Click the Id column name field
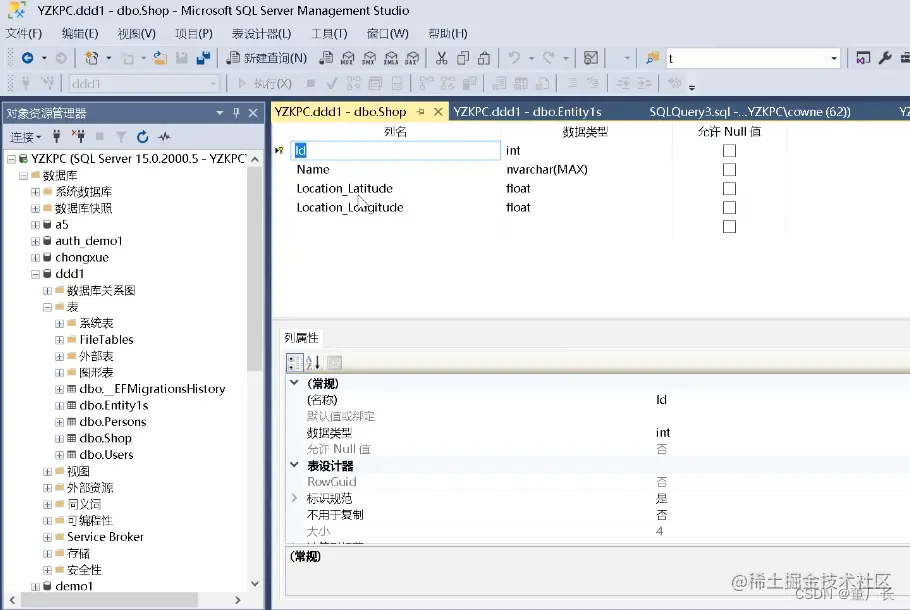The image size is (910, 610). 395,150
